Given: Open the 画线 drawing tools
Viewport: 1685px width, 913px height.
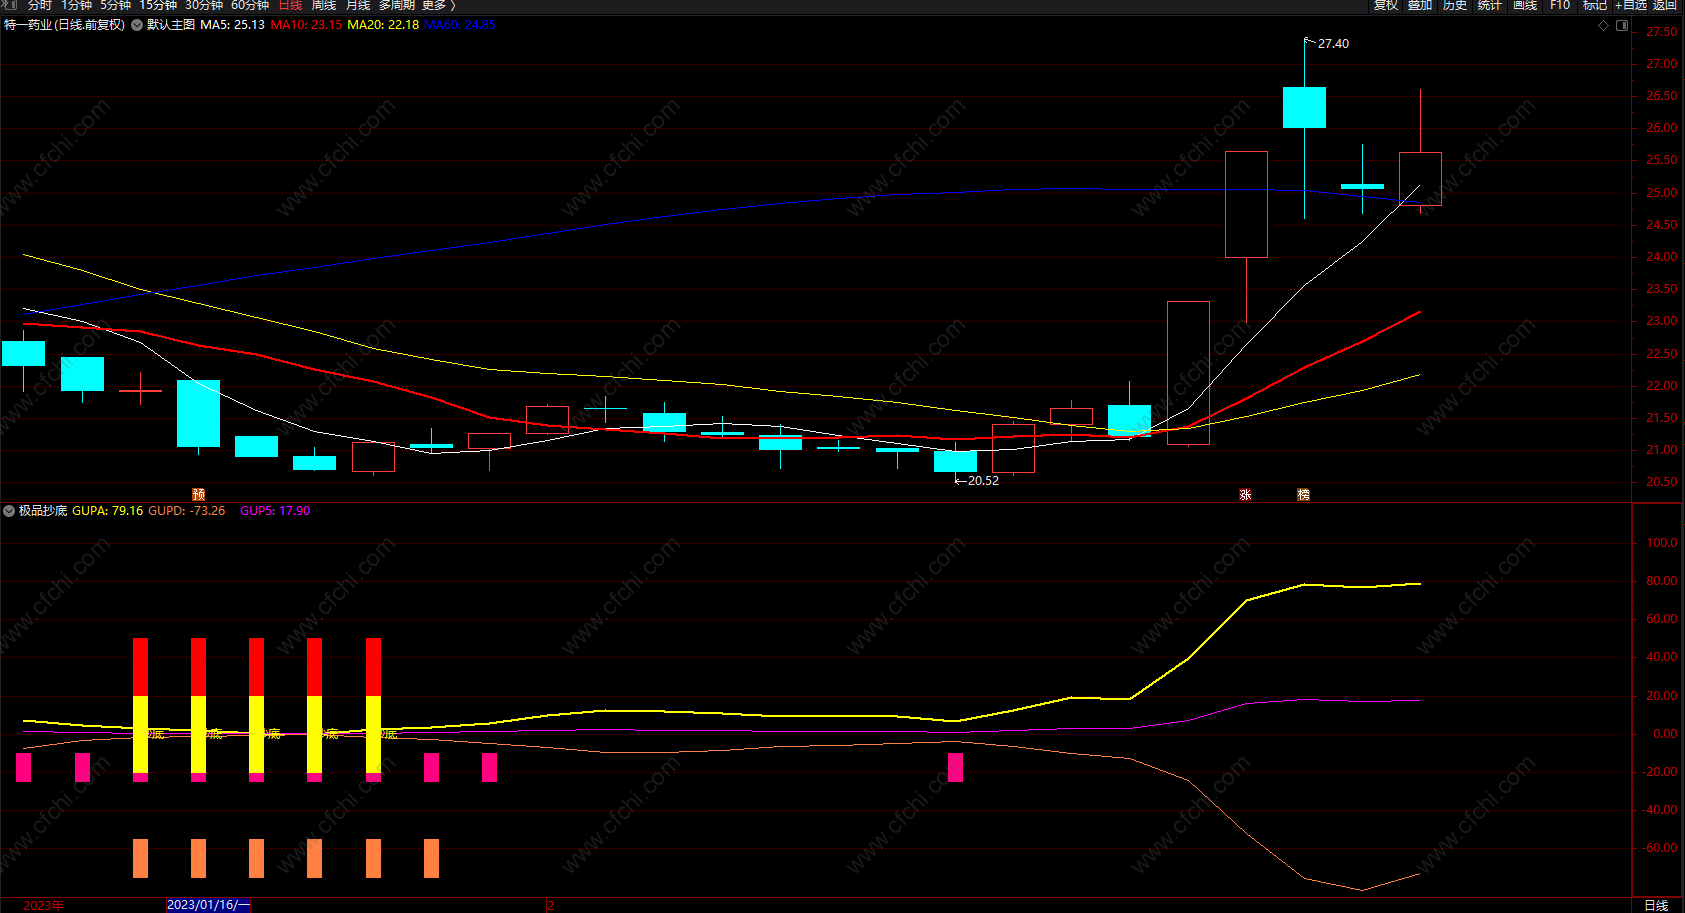Looking at the screenshot, I should pos(1525,5).
